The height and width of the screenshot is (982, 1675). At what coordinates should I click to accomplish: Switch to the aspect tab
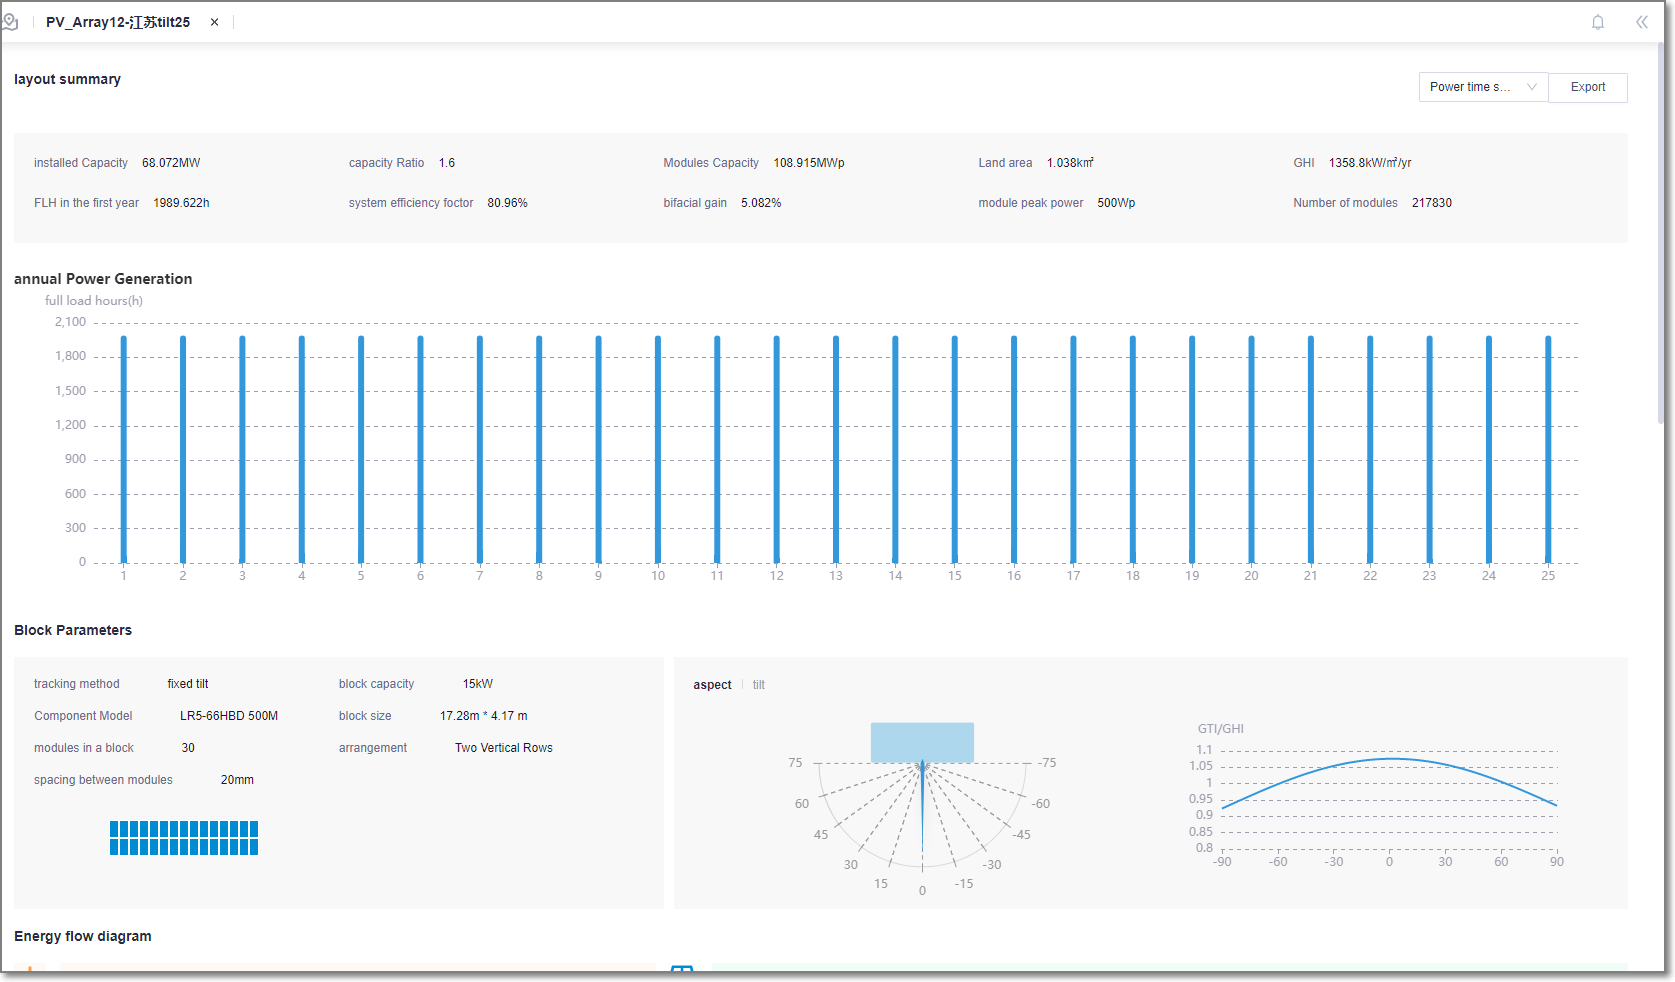pos(712,685)
